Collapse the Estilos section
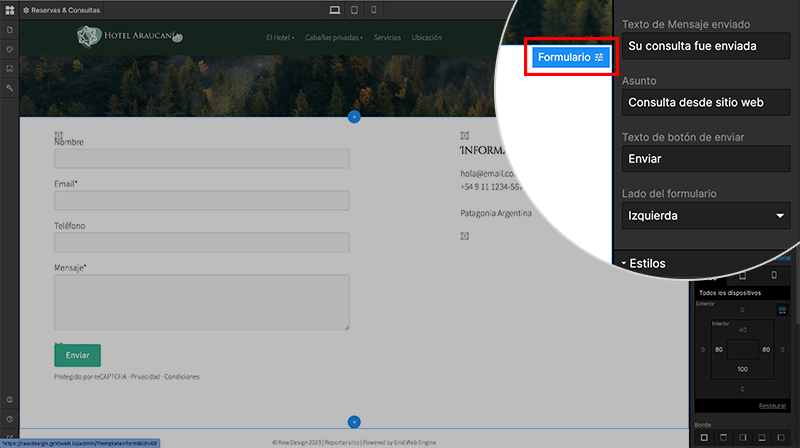Viewport: 800px width, 448px height. [x=643, y=263]
